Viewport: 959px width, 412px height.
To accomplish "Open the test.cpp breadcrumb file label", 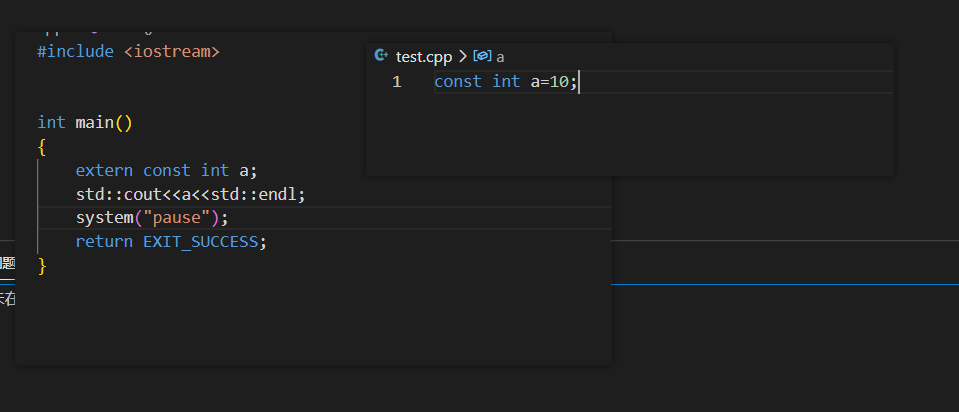I will click(x=424, y=57).
